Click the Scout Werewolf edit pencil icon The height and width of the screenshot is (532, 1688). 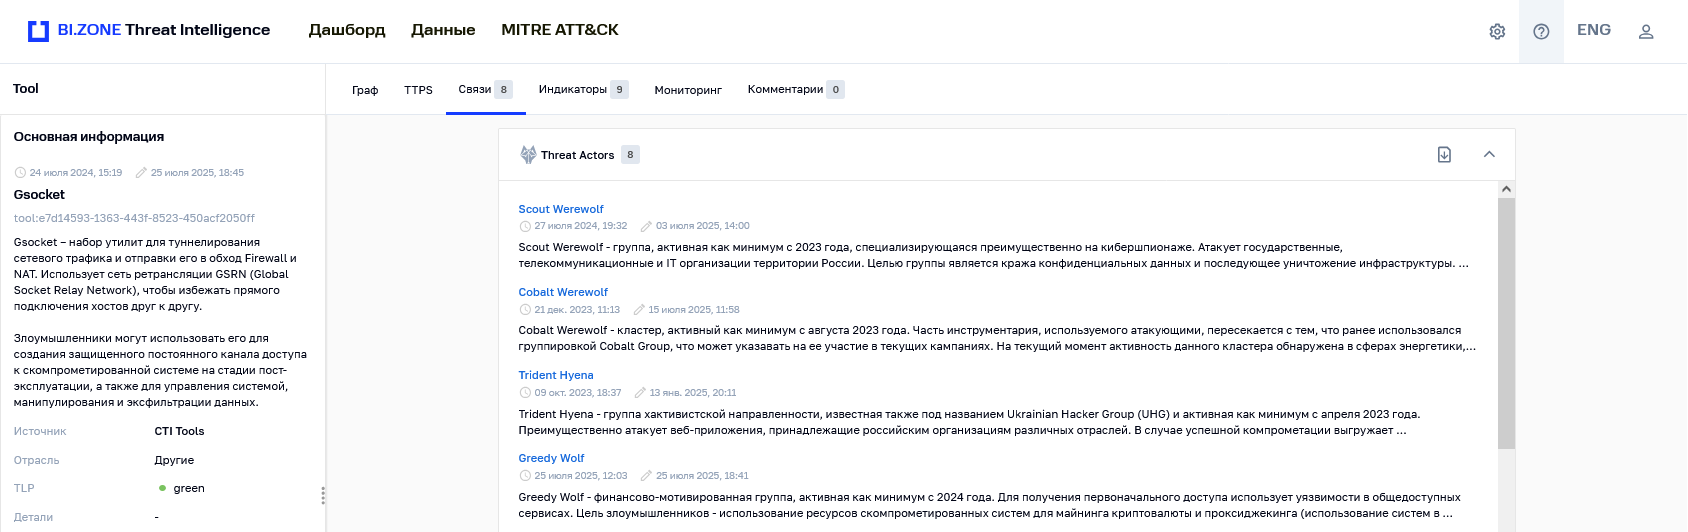click(646, 226)
